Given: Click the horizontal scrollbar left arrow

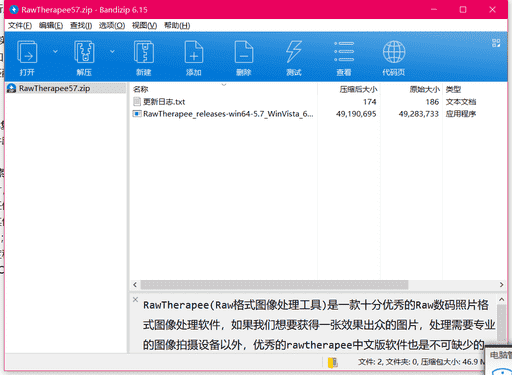Looking at the screenshot, I should [x=135, y=285].
